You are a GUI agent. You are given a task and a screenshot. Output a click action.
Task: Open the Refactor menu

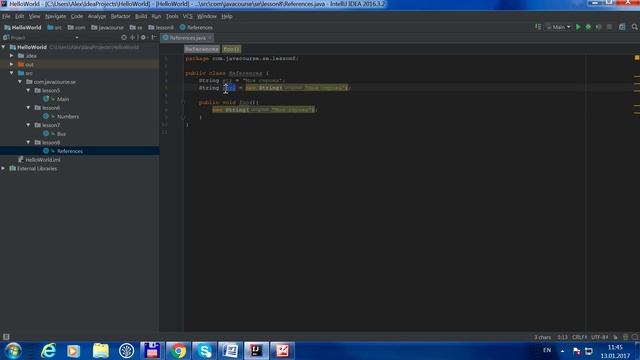click(120, 16)
